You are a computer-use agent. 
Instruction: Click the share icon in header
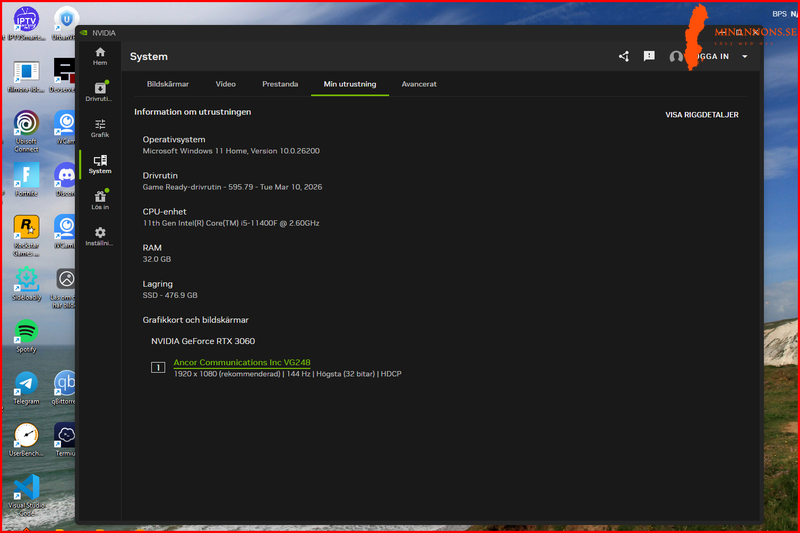[623, 56]
